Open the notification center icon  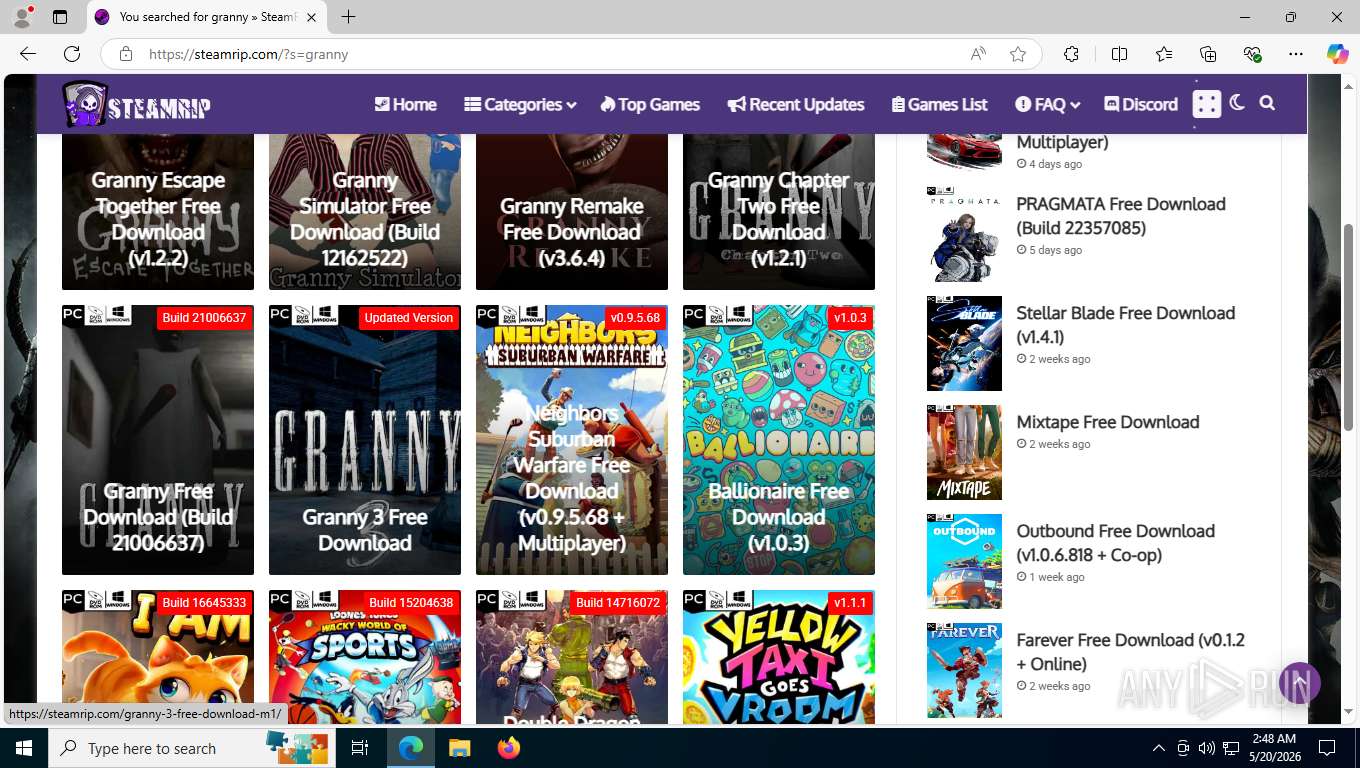tap(1327, 748)
